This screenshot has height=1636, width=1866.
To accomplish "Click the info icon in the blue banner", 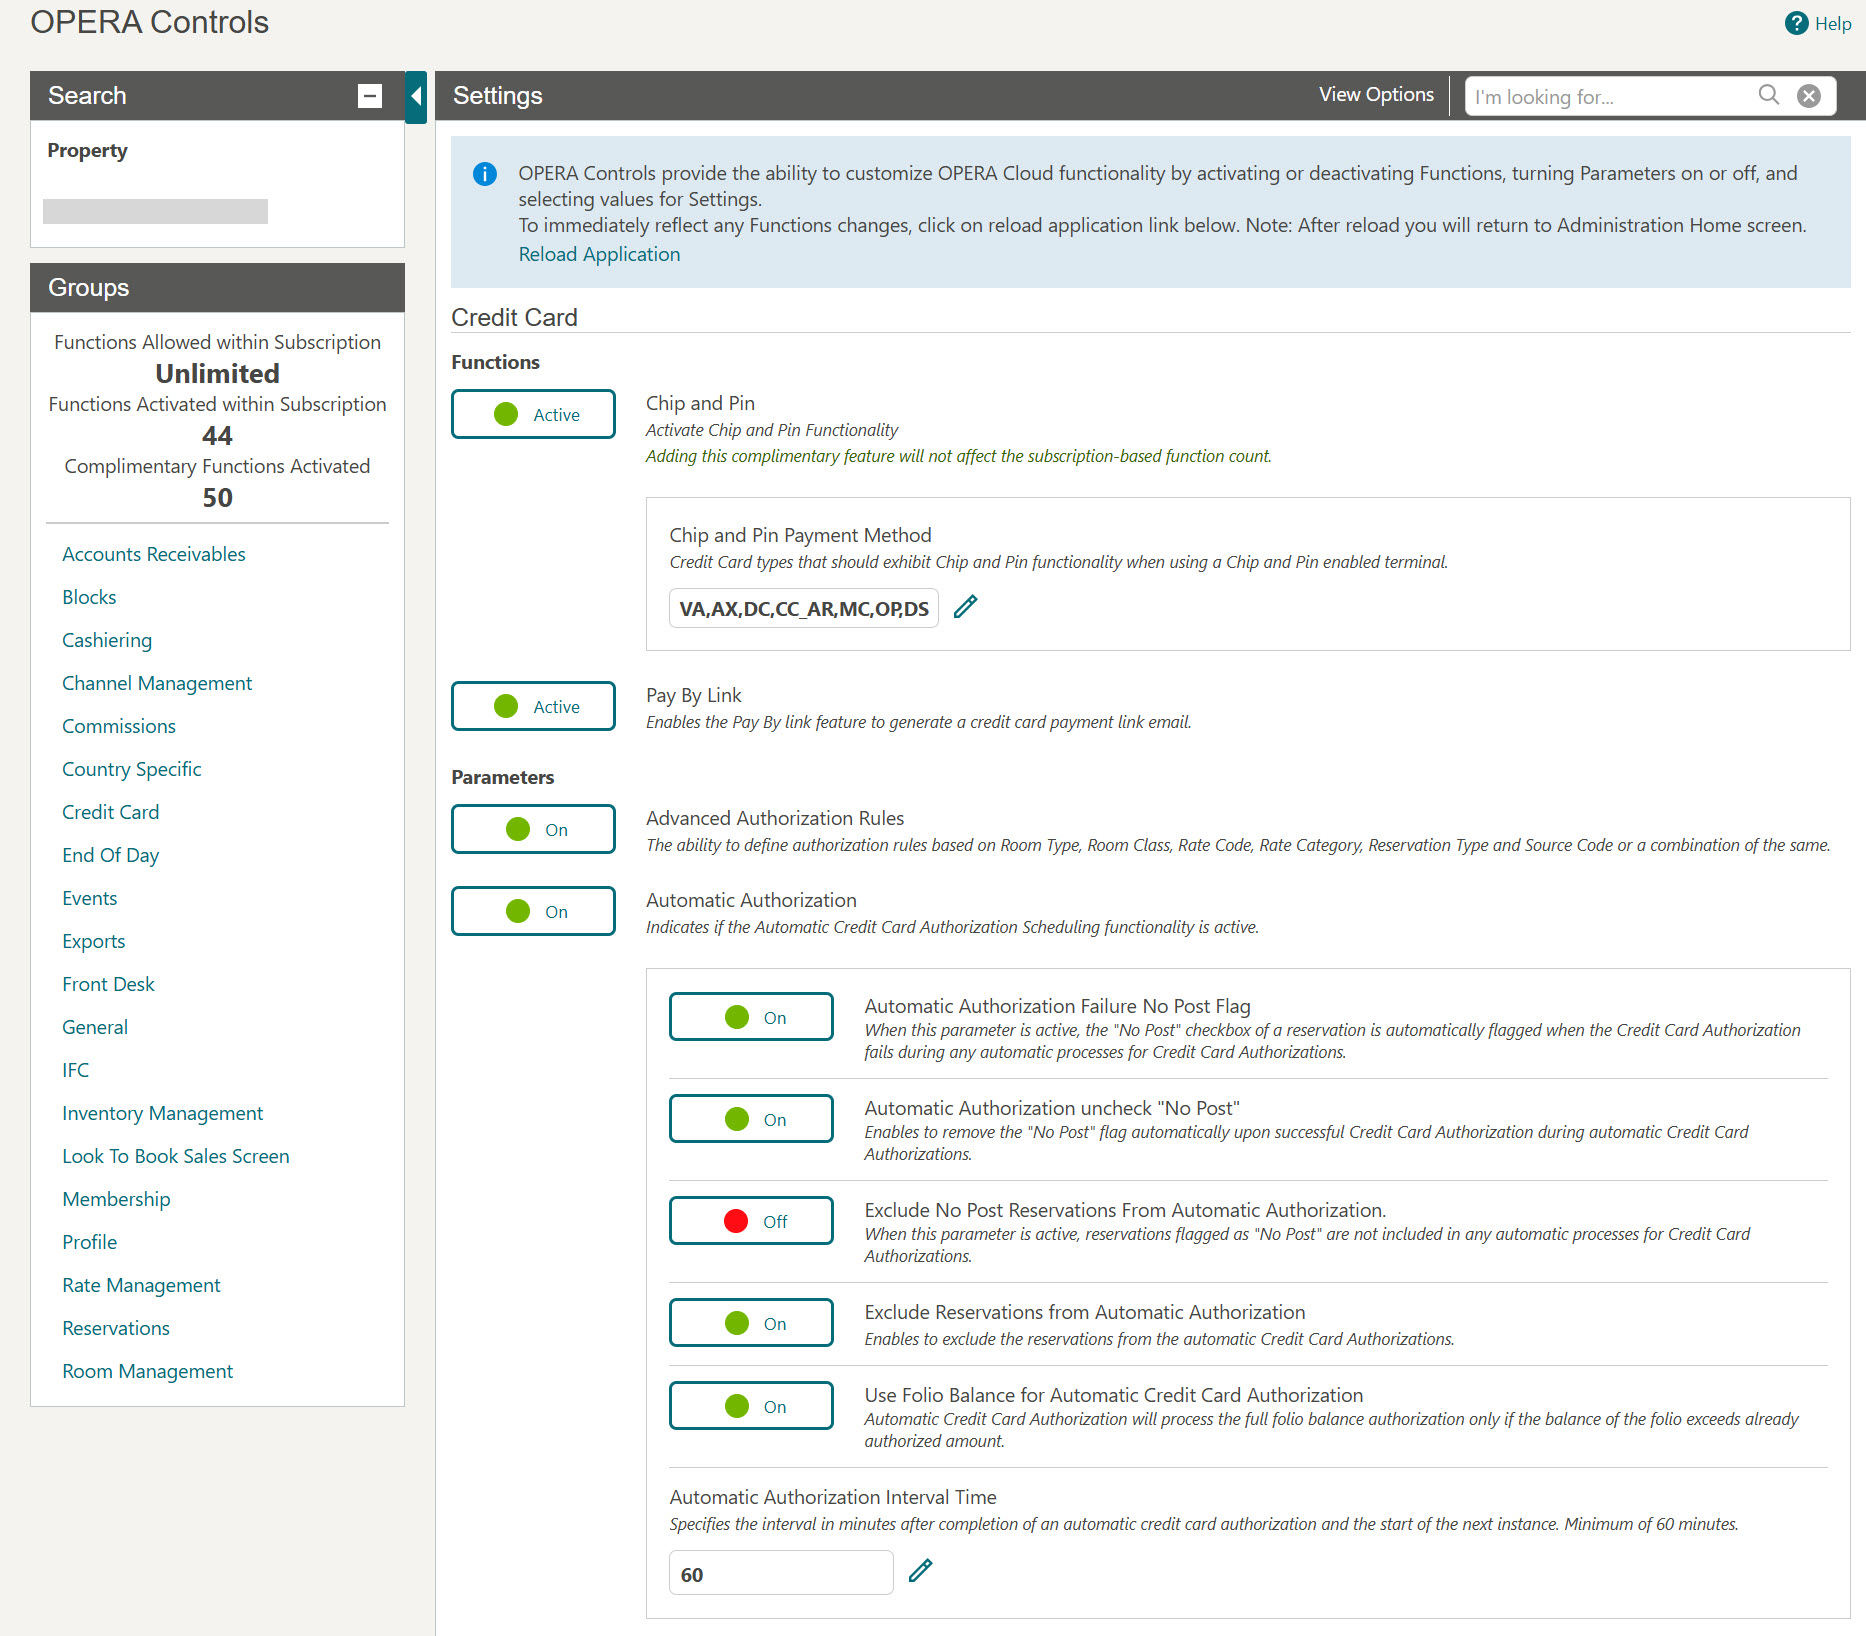I will point(485,173).
